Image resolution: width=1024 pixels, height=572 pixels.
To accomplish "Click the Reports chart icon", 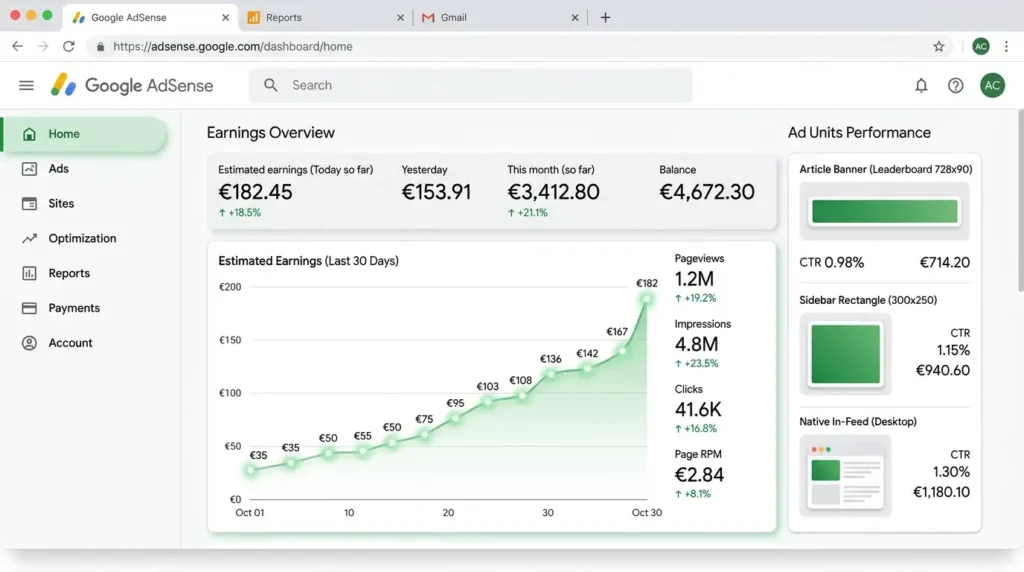I will [29, 273].
